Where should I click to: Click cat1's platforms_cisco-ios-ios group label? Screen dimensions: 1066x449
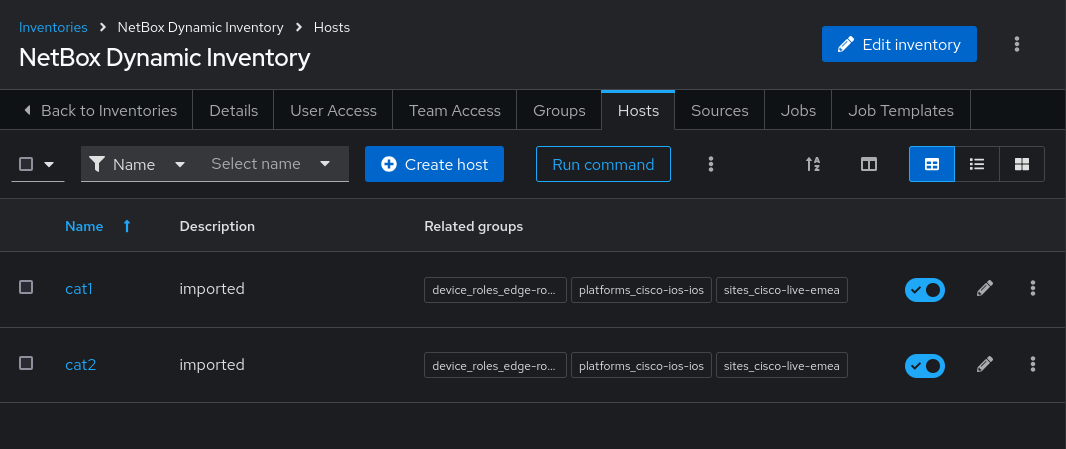(x=641, y=290)
